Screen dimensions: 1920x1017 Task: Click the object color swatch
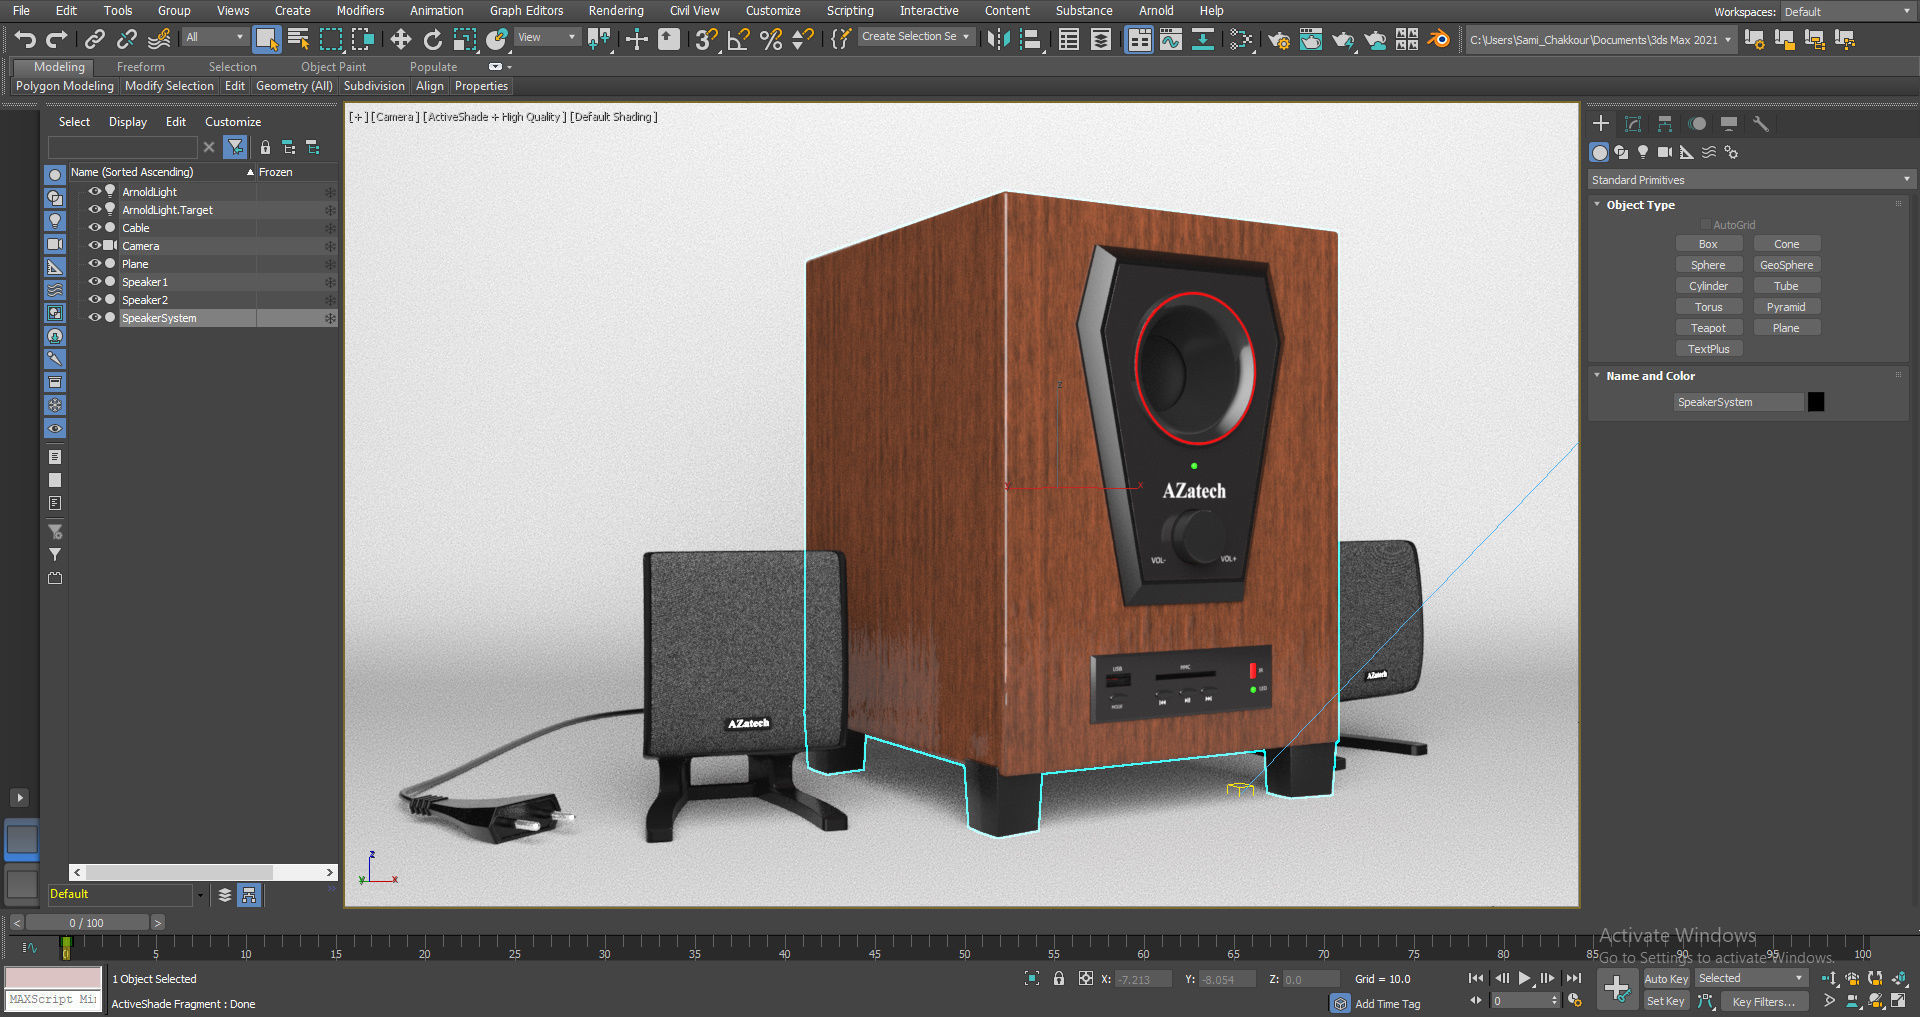[x=1816, y=402]
